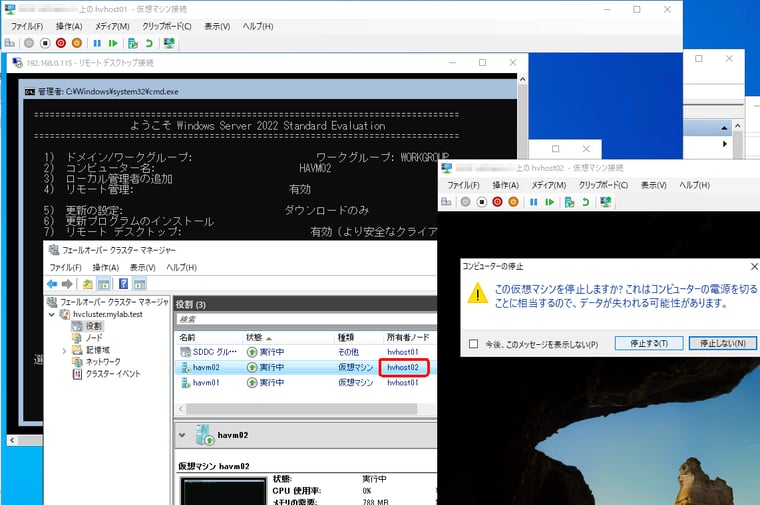Select 記憶域 in the cluster tree
The image size is (760, 505).
coord(97,350)
